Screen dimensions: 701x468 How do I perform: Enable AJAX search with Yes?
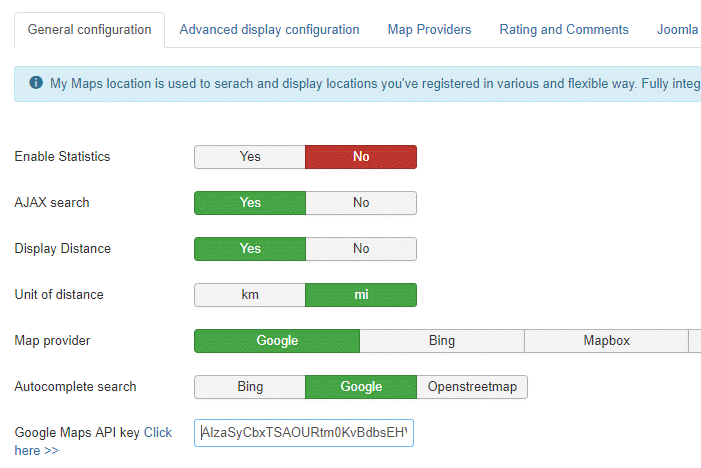(x=250, y=203)
